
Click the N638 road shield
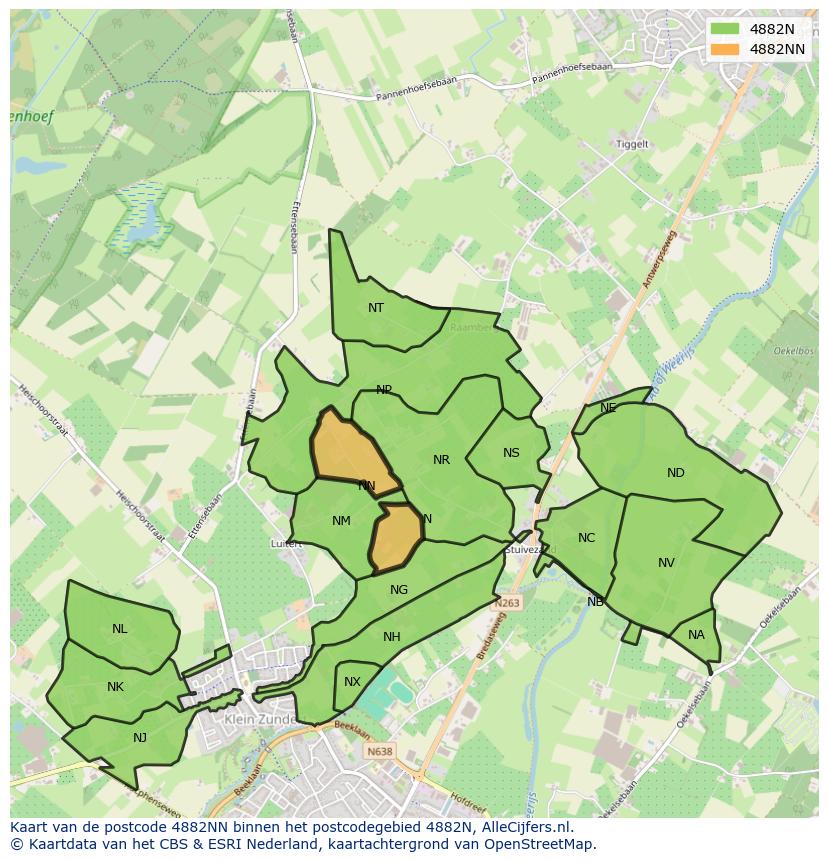pyautogui.click(x=378, y=749)
